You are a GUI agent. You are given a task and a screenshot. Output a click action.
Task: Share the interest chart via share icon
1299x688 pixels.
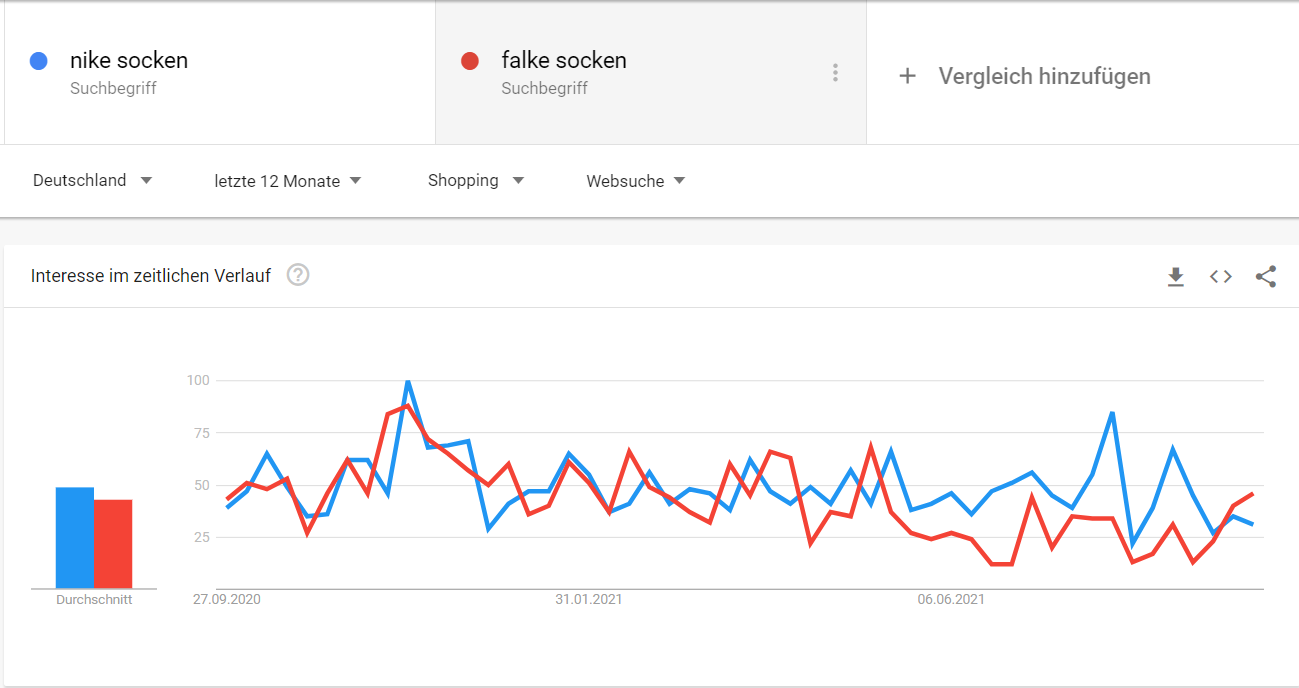(x=1266, y=277)
